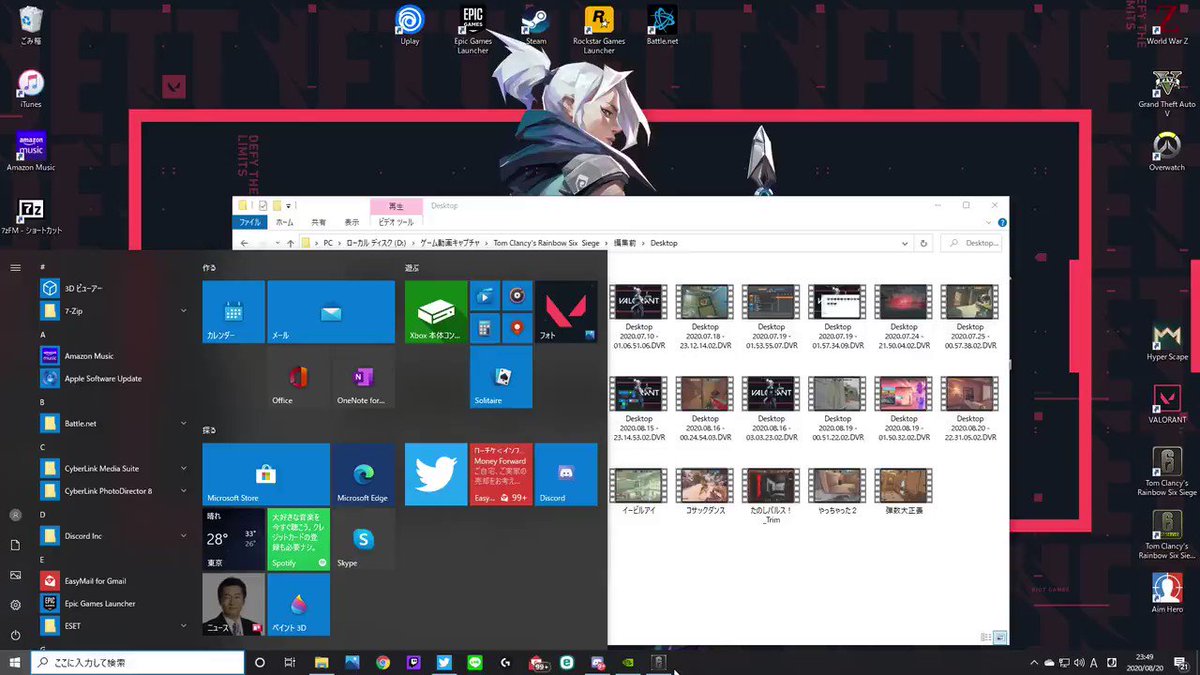Open Microsoft Store tile
This screenshot has width=1200, height=675.
(266, 474)
